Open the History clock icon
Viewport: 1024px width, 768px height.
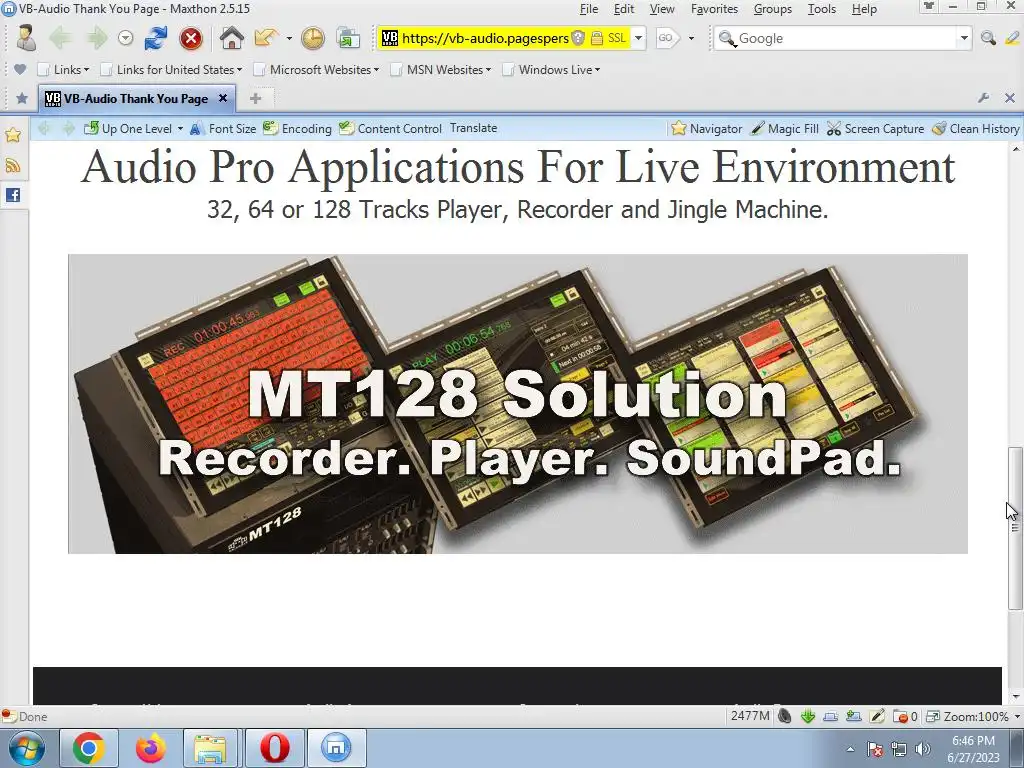click(313, 39)
